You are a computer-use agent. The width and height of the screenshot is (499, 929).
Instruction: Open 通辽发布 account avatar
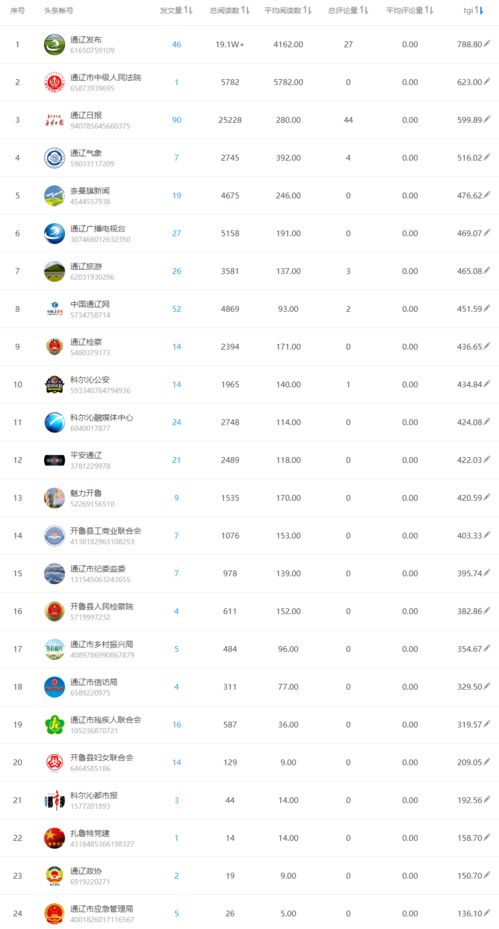coord(55,44)
